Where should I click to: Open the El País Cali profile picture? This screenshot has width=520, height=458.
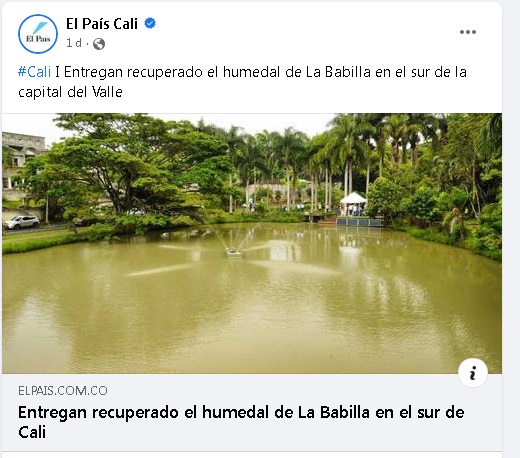click(38, 34)
